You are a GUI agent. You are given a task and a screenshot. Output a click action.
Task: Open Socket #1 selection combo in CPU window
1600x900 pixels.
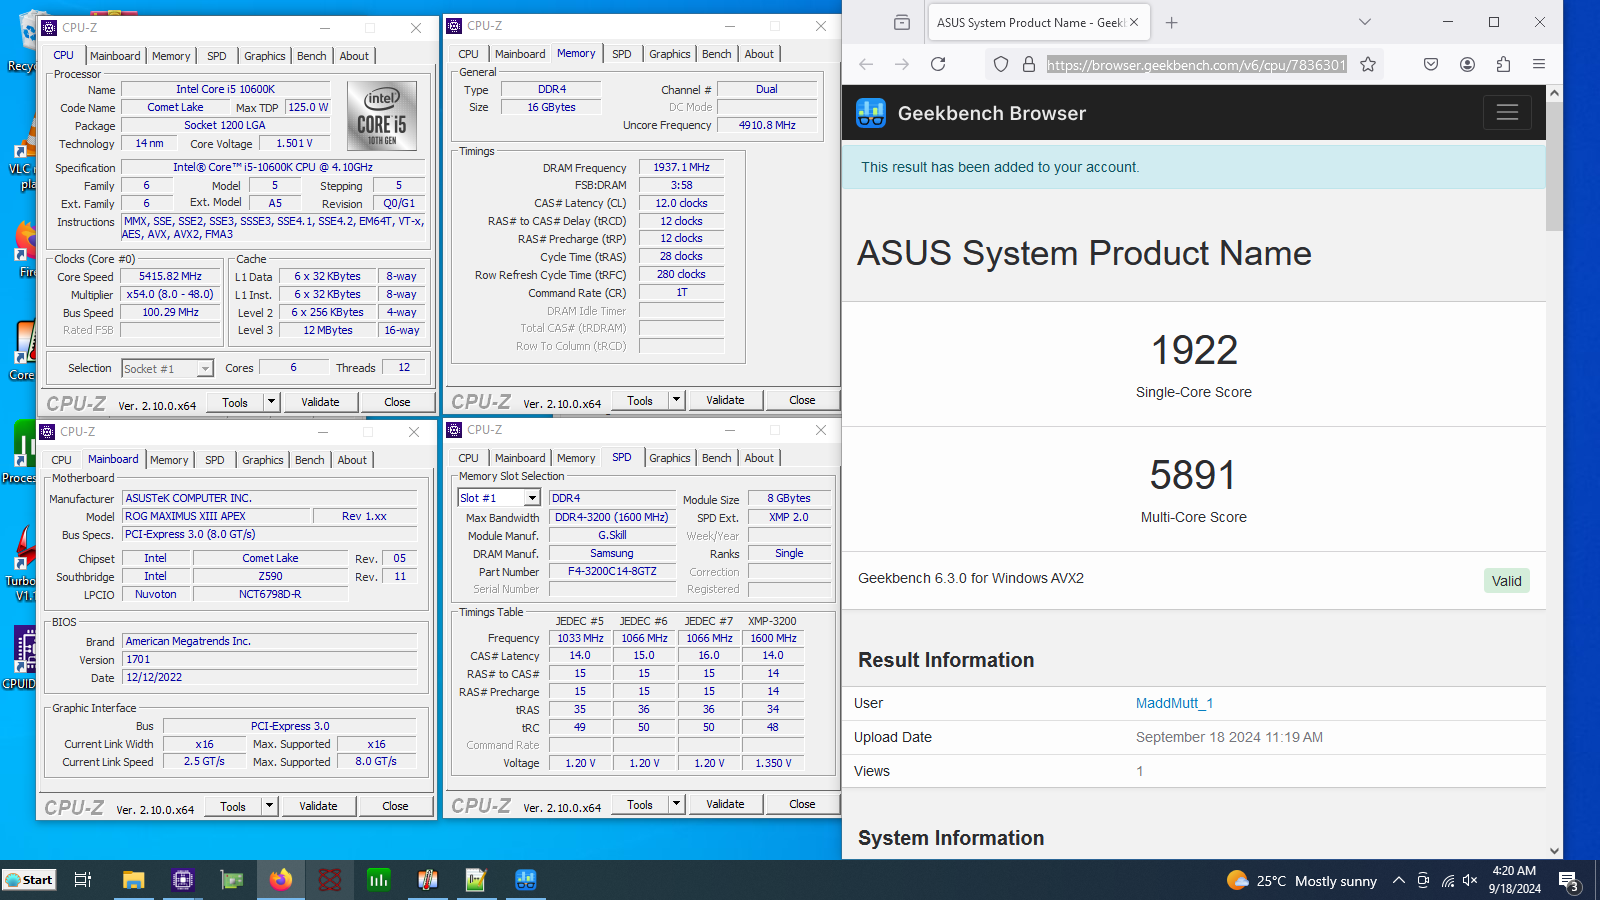pyautogui.click(x=168, y=369)
